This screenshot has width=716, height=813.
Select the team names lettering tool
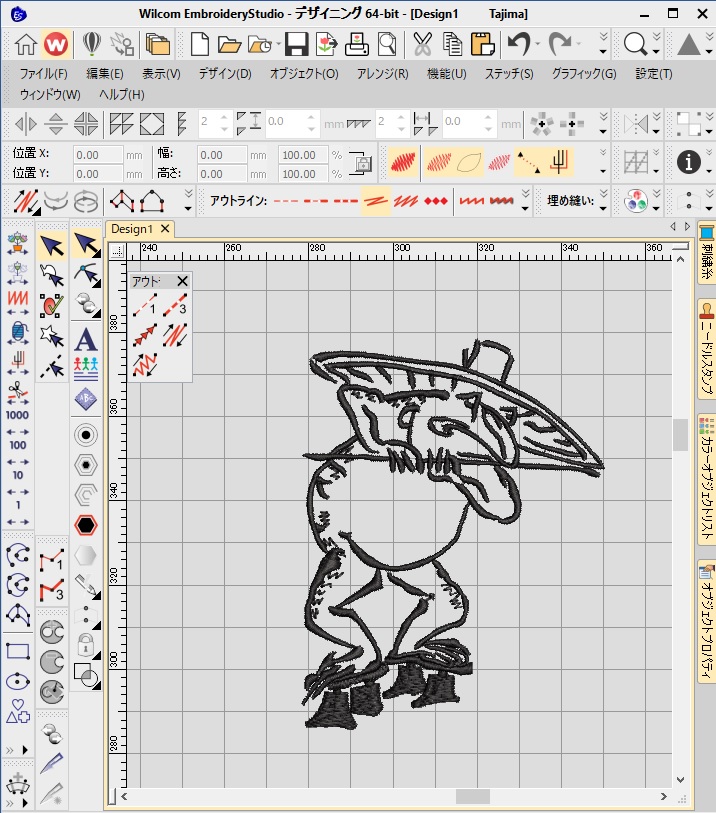[86, 369]
